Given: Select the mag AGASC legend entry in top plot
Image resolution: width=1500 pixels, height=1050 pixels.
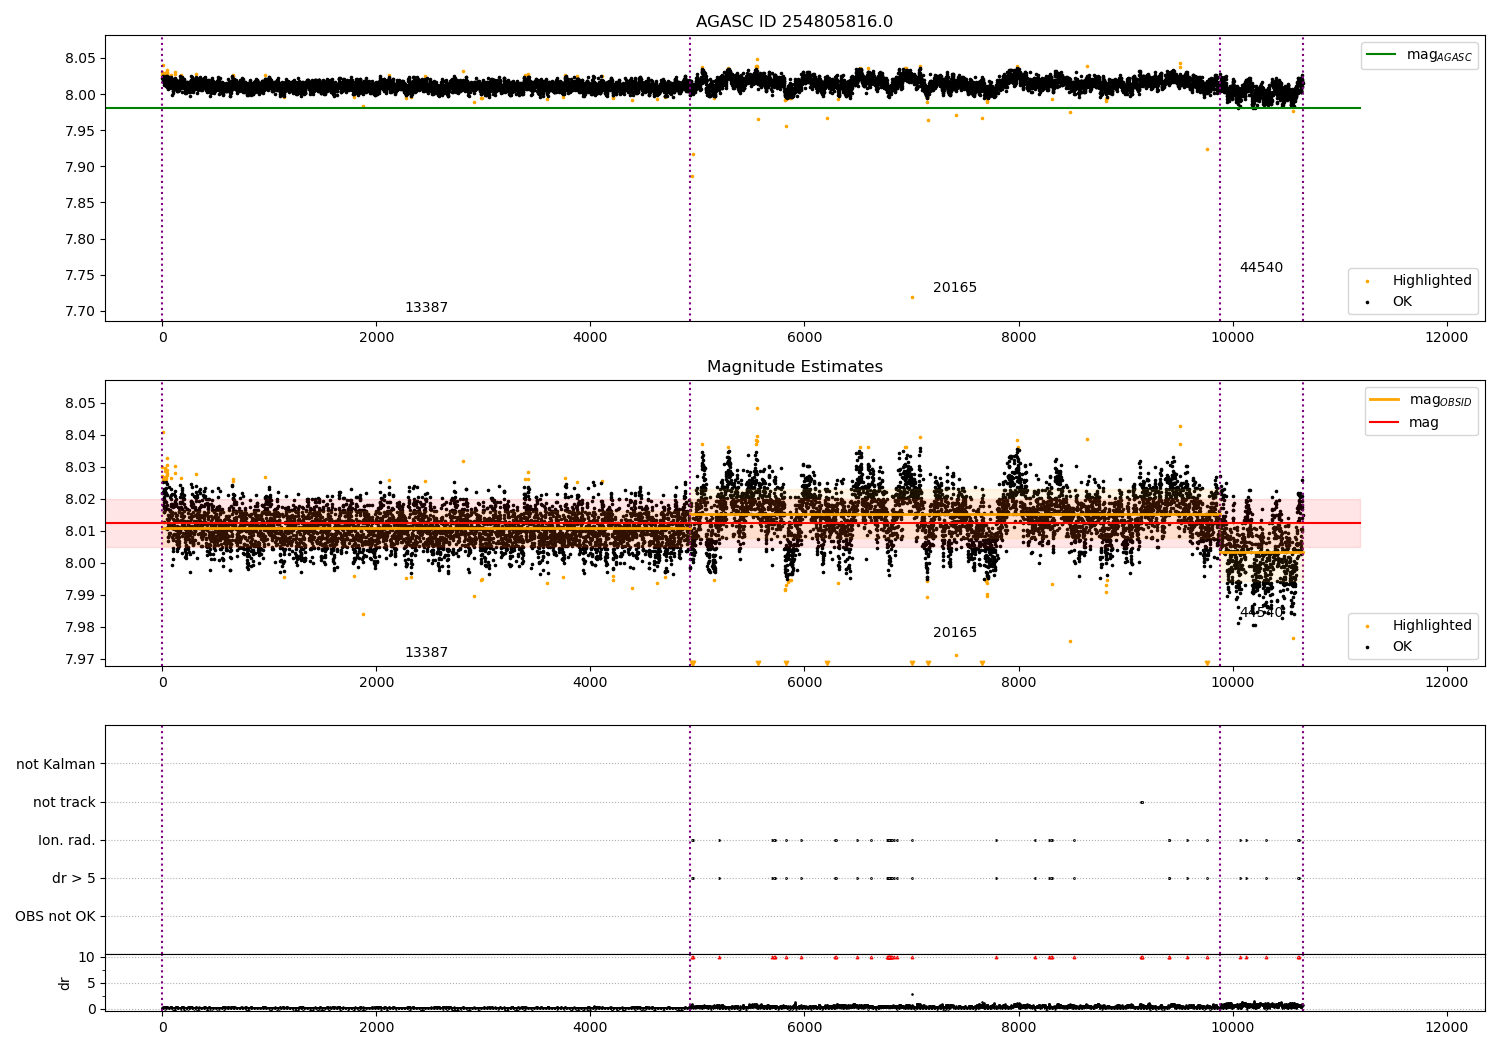Looking at the screenshot, I should (x=1419, y=55).
